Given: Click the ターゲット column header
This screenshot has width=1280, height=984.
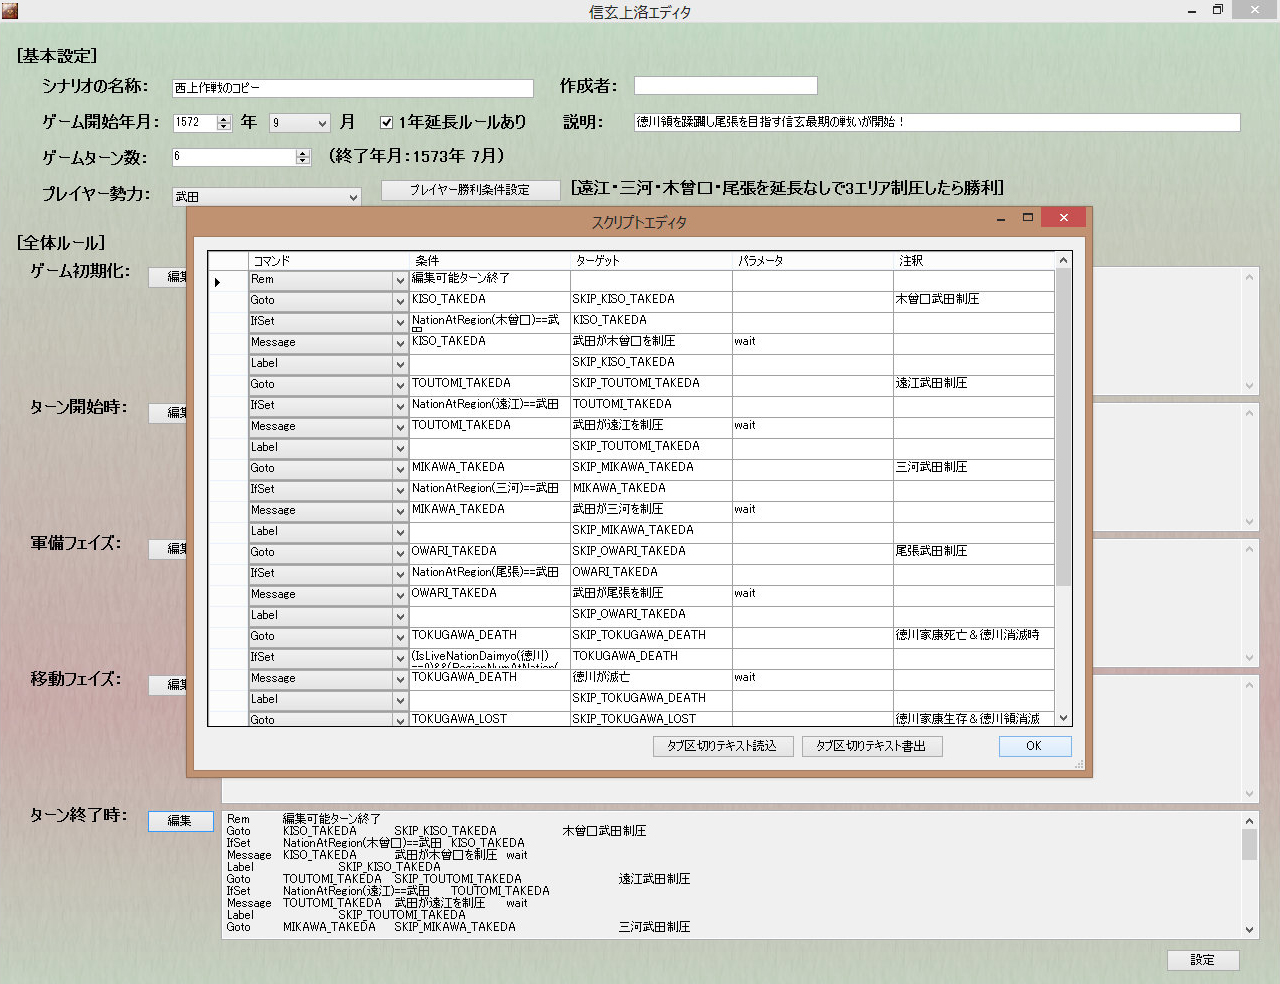Looking at the screenshot, I should (x=650, y=260).
